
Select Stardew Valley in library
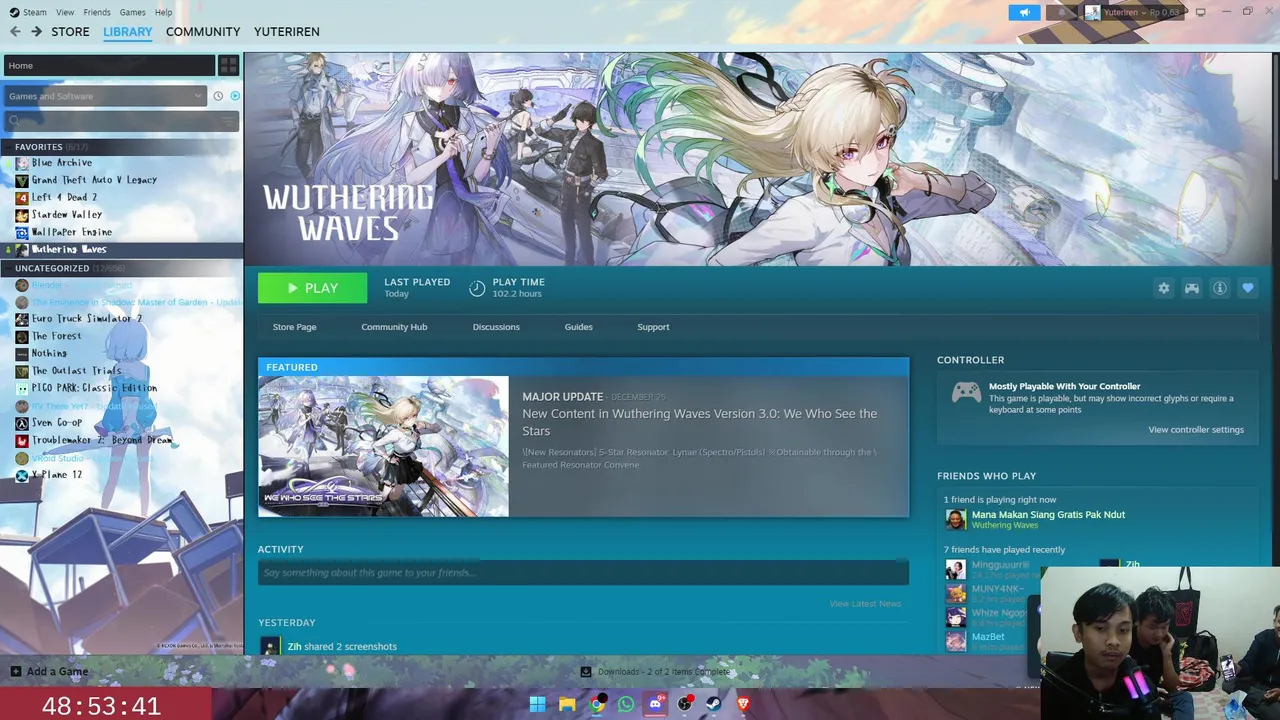click(66, 215)
